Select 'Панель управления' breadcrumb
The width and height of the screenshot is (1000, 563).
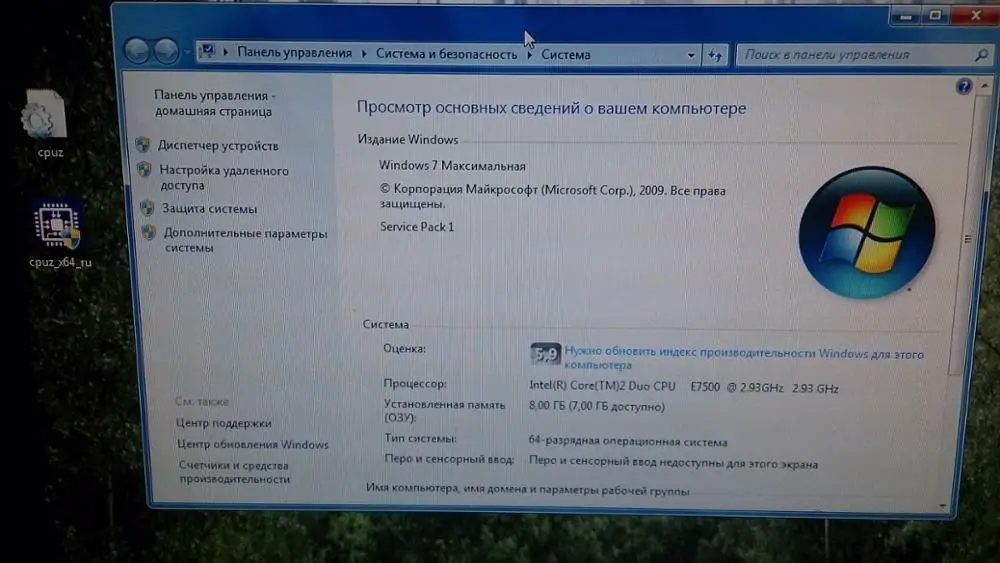coord(295,53)
